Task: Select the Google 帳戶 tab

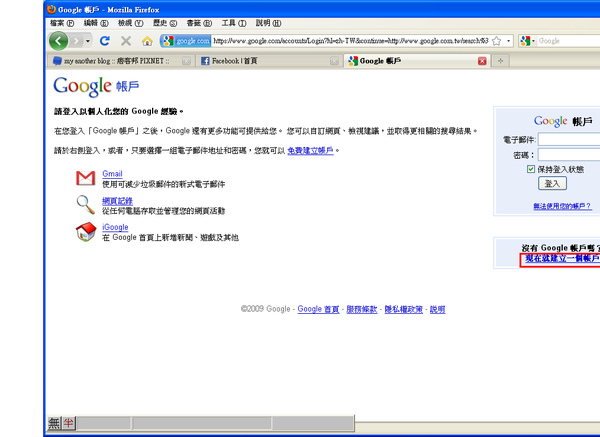Action: click(417, 61)
